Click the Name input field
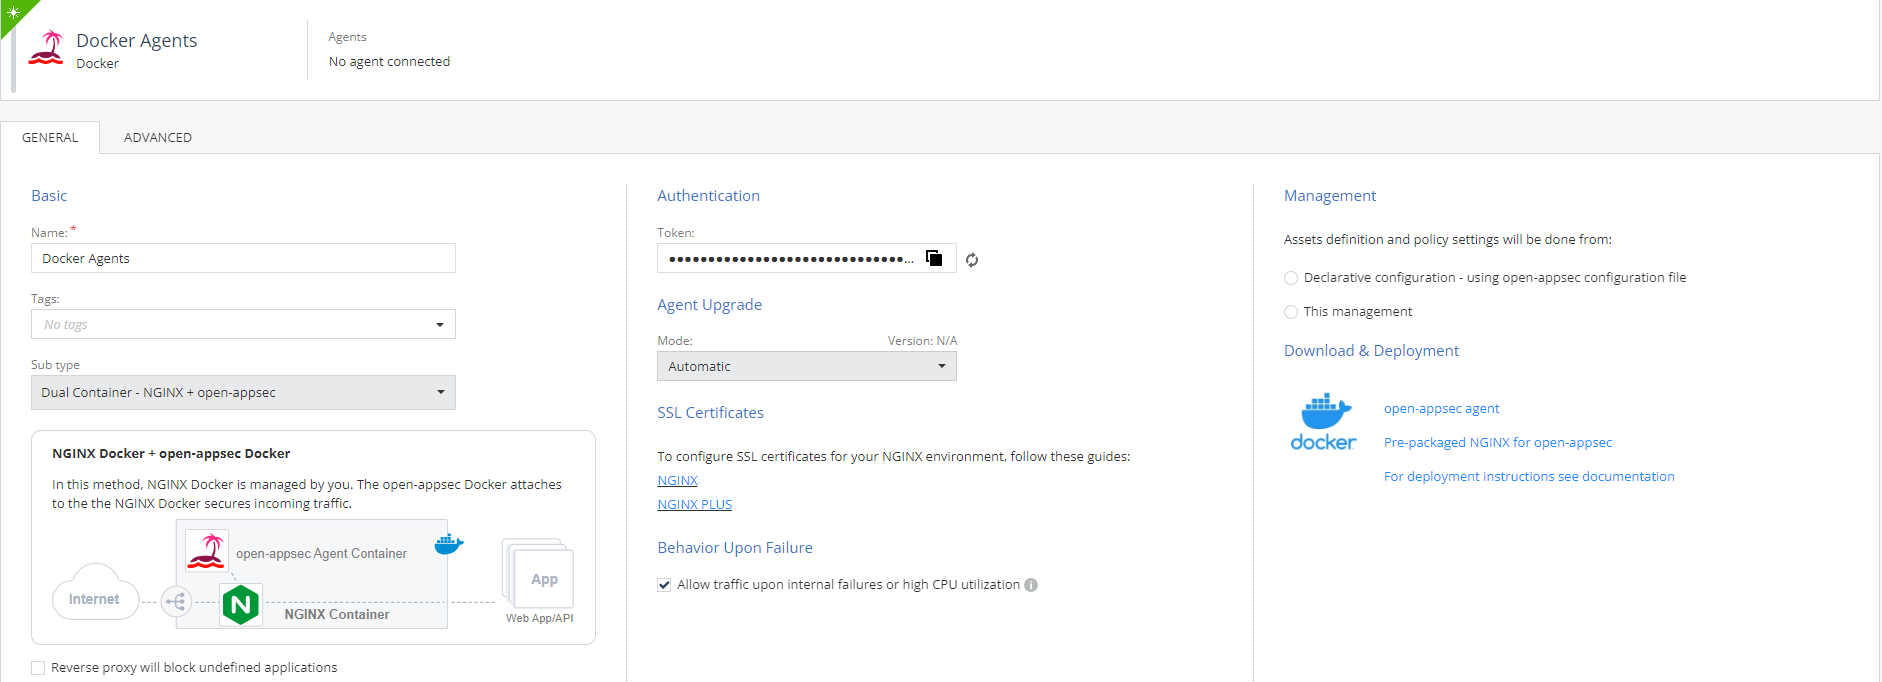The height and width of the screenshot is (682, 1882). tap(243, 258)
